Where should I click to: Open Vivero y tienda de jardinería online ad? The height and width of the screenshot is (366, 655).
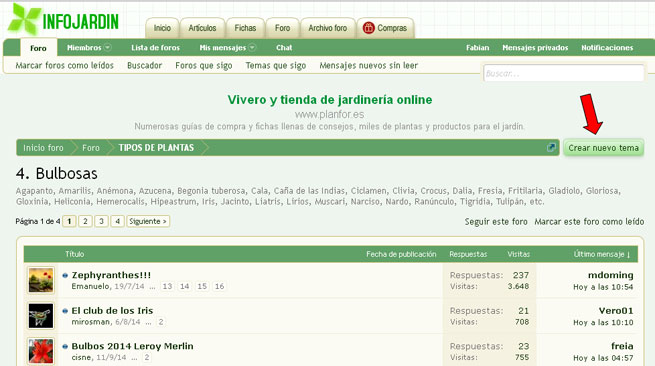tap(330, 99)
